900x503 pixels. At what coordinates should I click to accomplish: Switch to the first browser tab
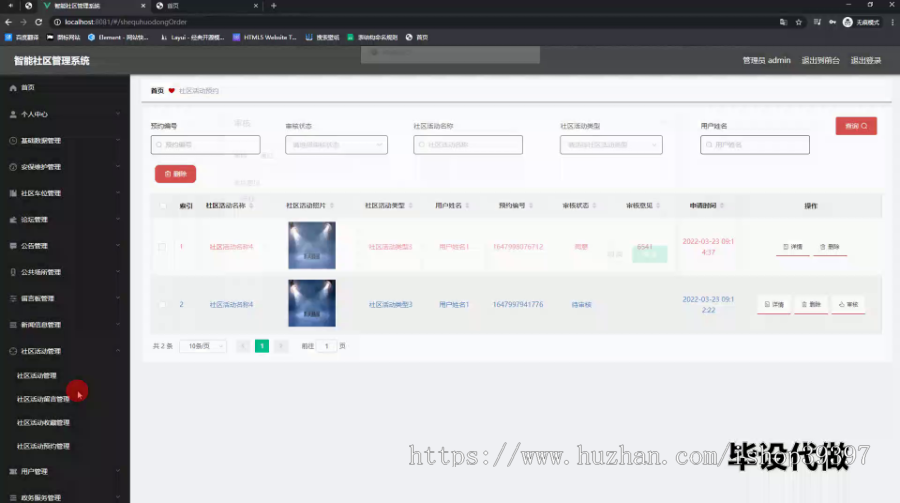click(x=95, y=6)
